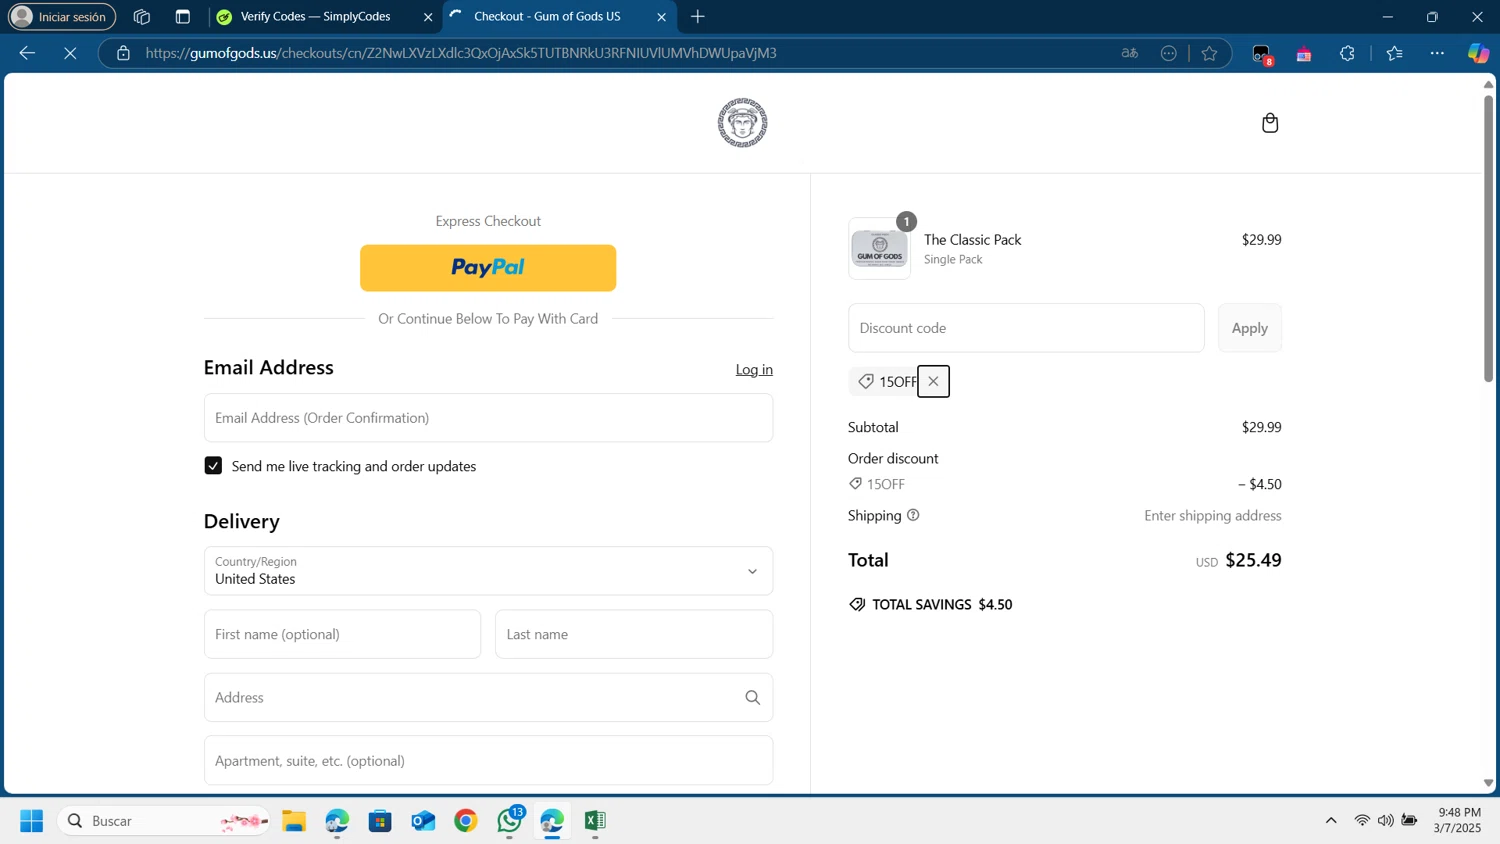The width and height of the screenshot is (1500, 844).
Task: Focus the Address field
Action: [488, 697]
